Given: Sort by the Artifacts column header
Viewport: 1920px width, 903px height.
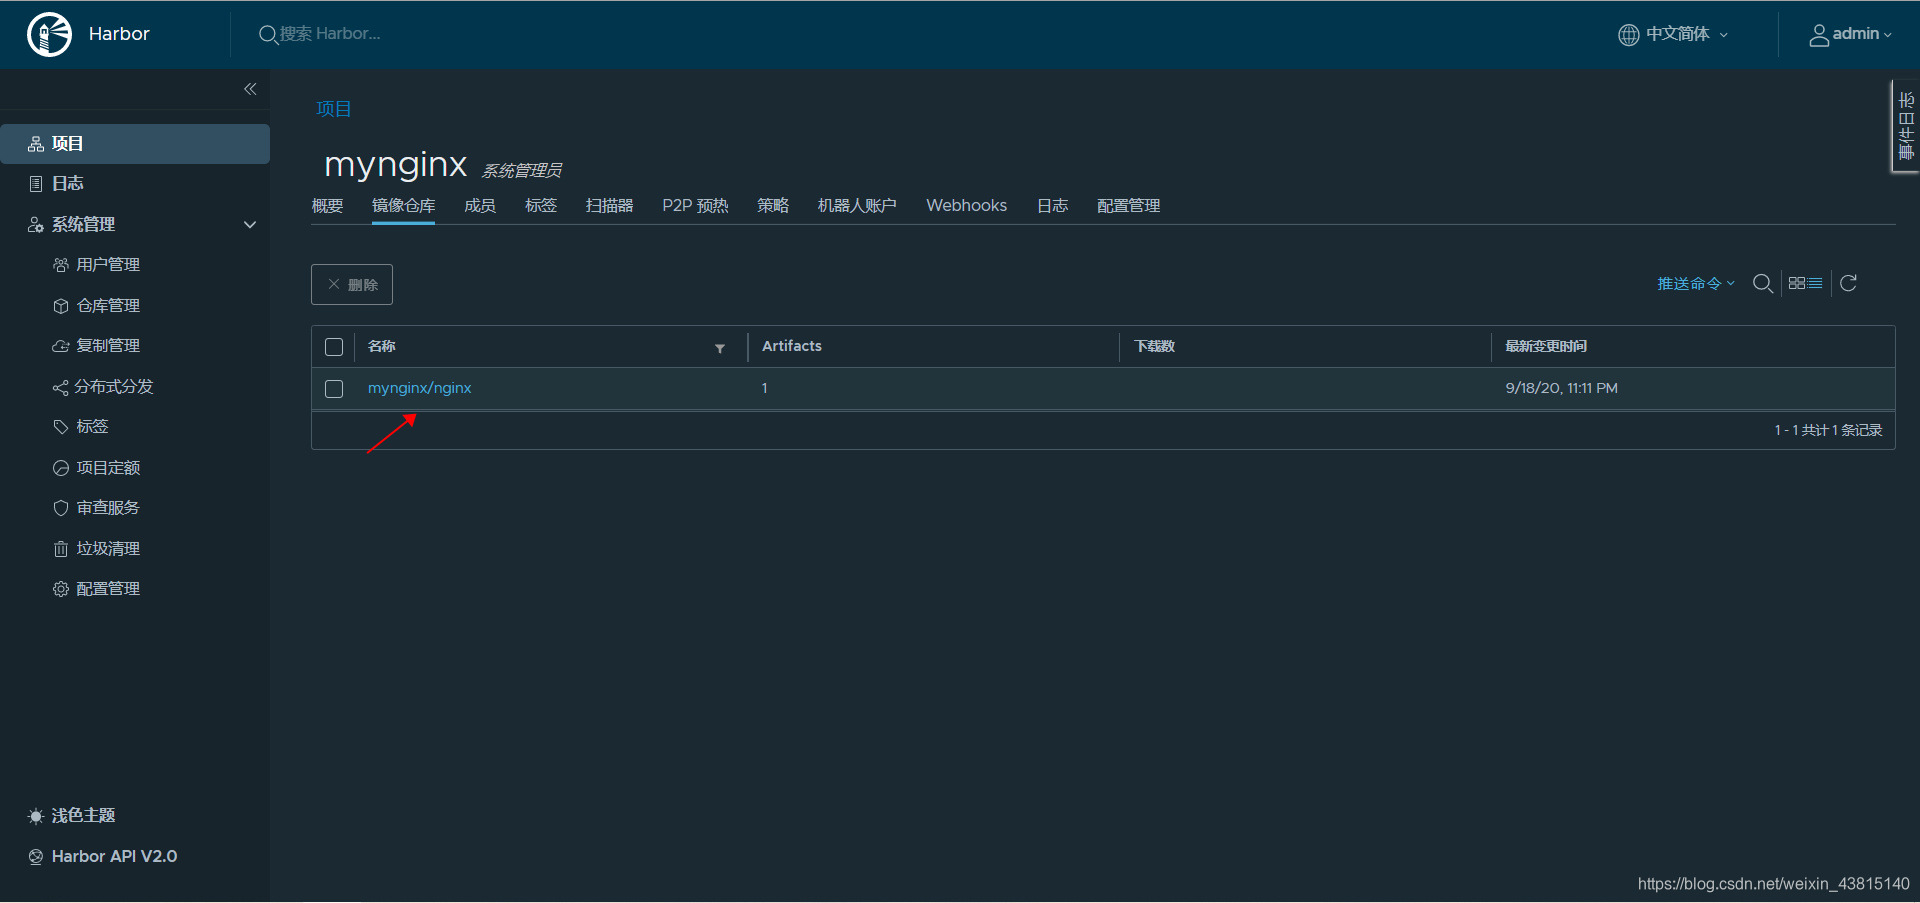Looking at the screenshot, I should tap(792, 346).
